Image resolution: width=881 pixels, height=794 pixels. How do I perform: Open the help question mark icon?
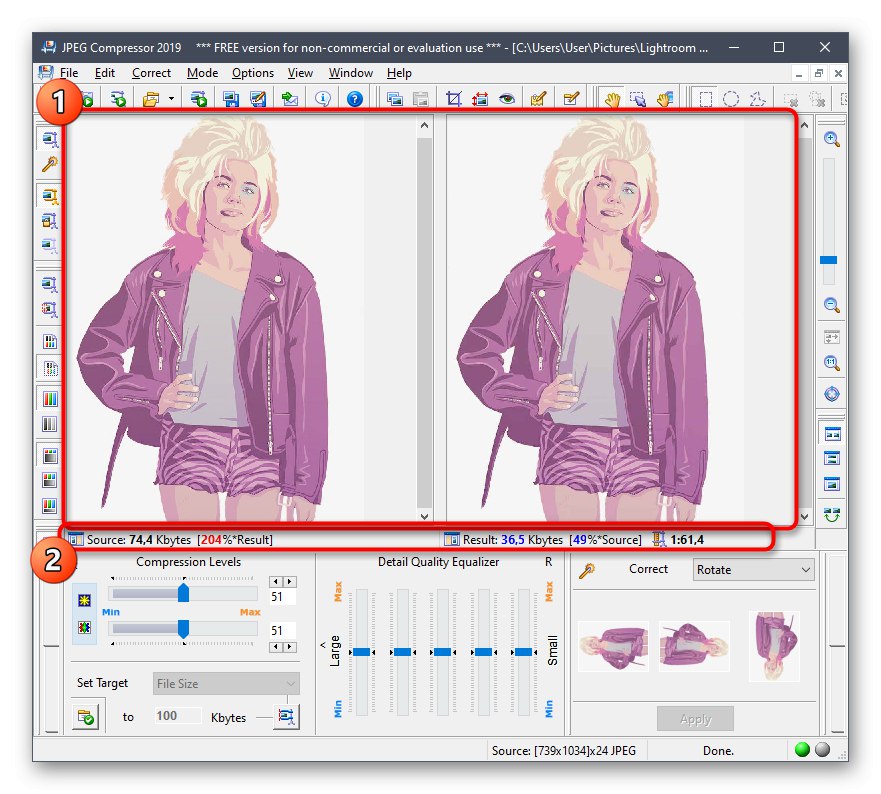pos(355,99)
